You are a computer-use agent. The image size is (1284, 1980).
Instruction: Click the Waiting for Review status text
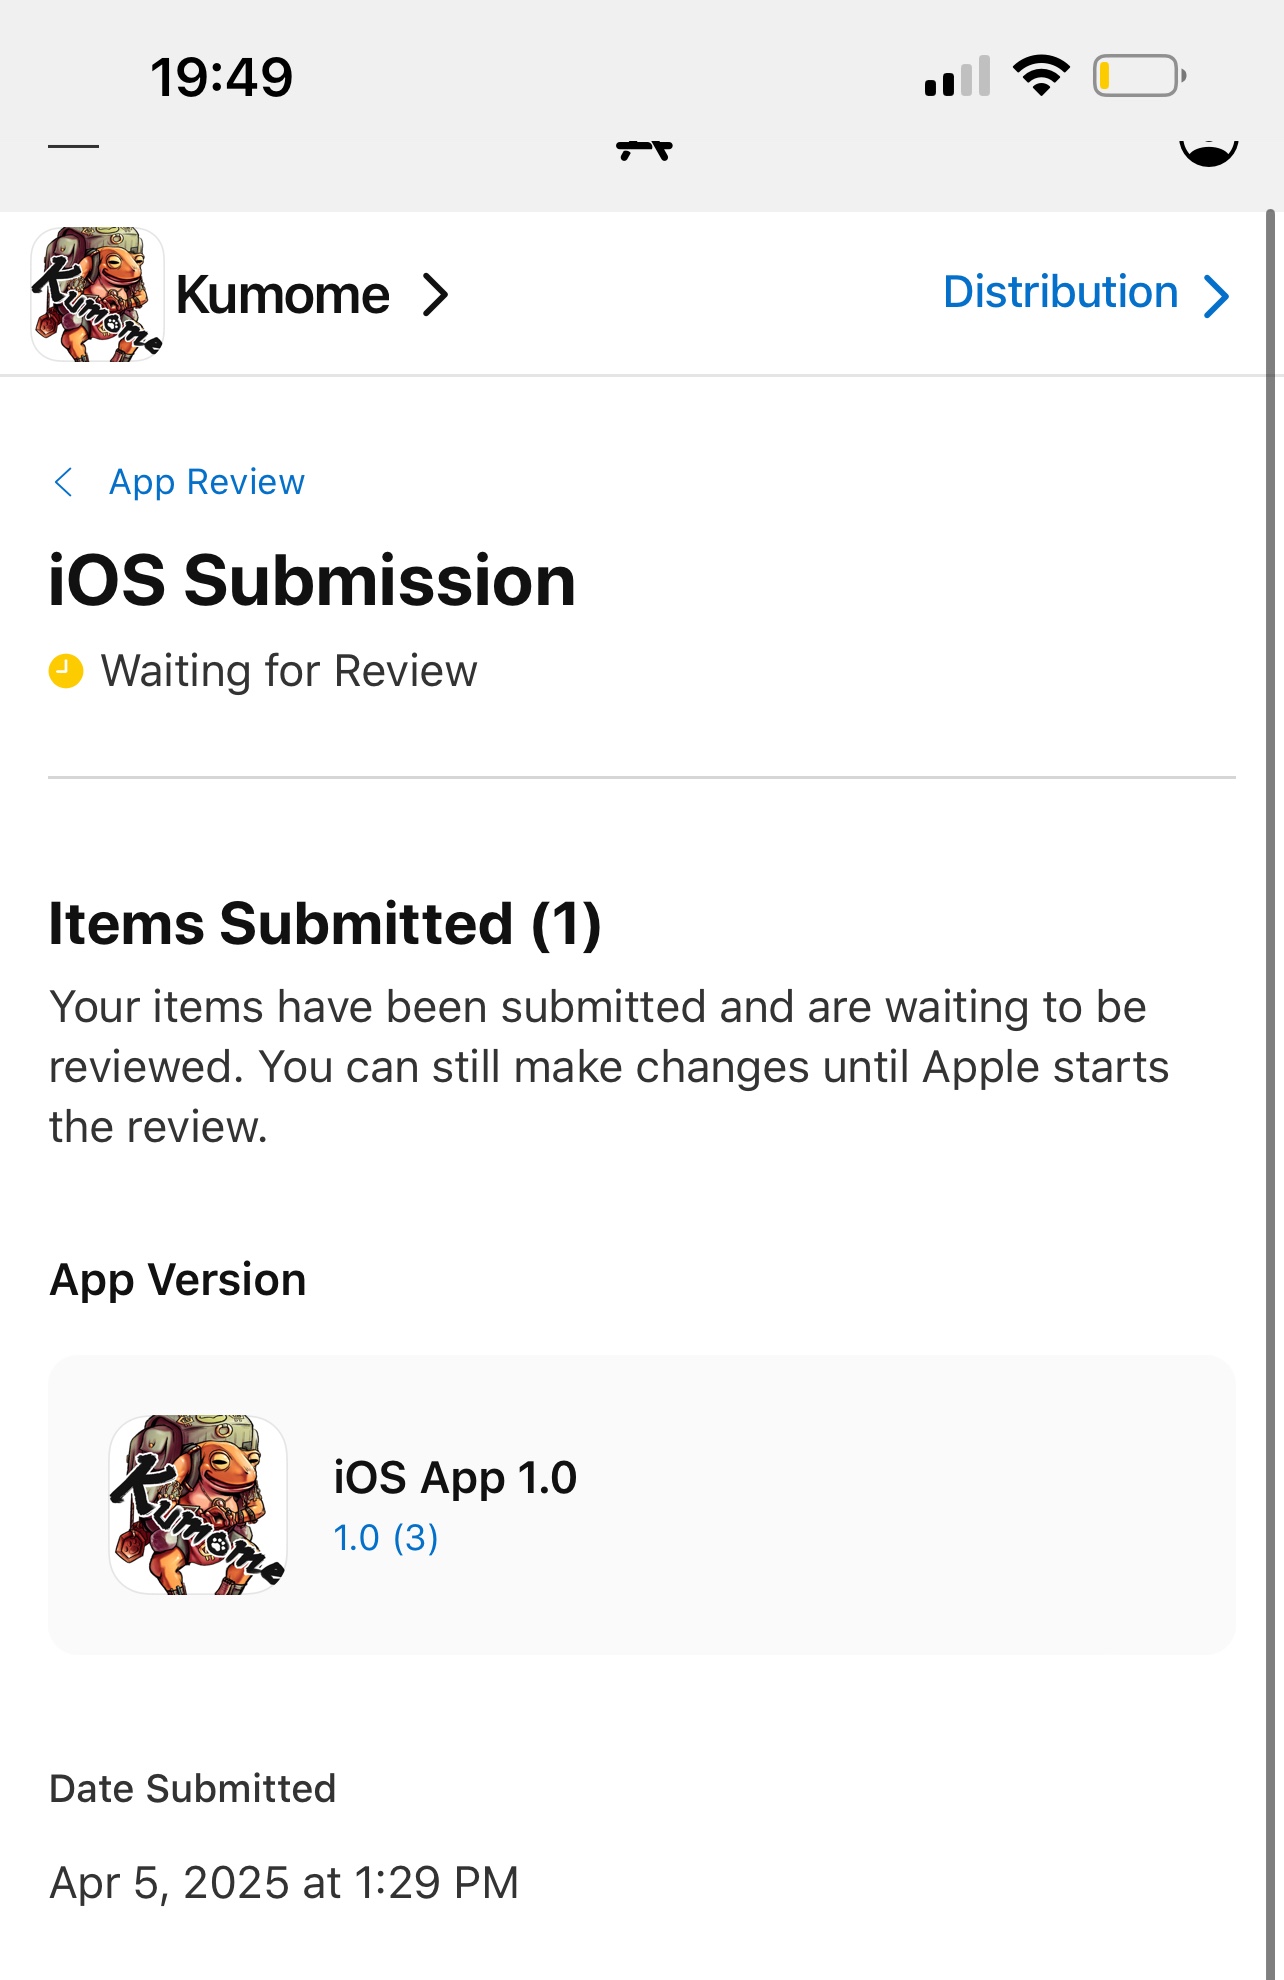(x=289, y=671)
